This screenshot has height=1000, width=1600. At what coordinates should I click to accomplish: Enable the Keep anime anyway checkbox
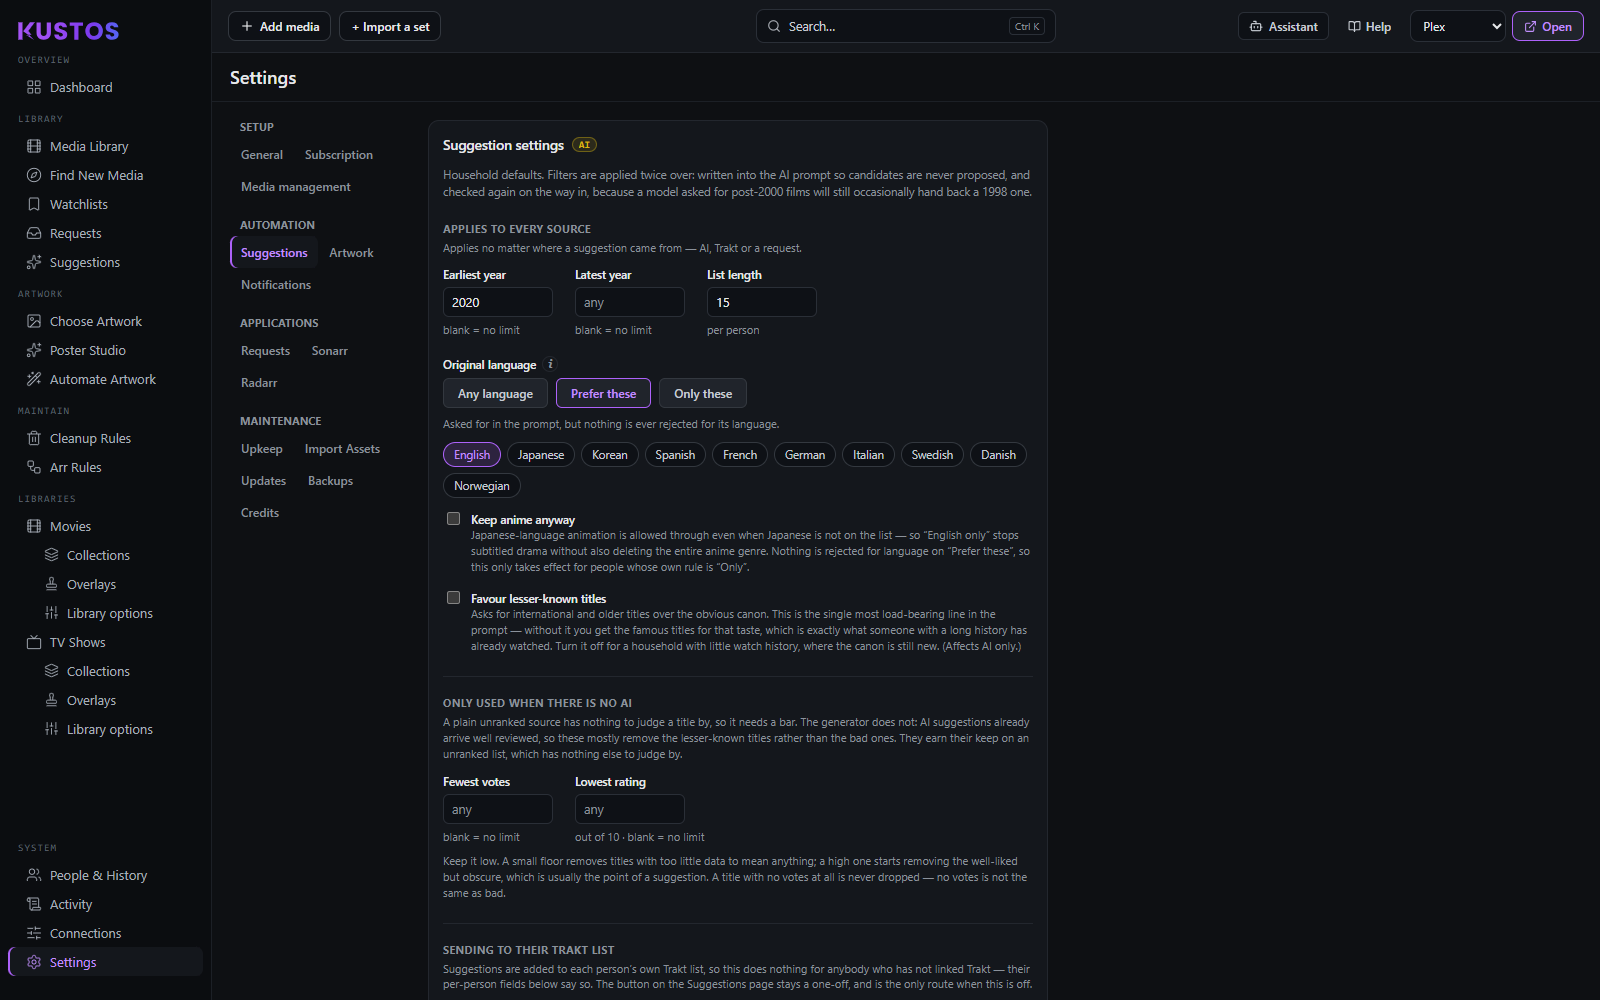pyautogui.click(x=453, y=519)
